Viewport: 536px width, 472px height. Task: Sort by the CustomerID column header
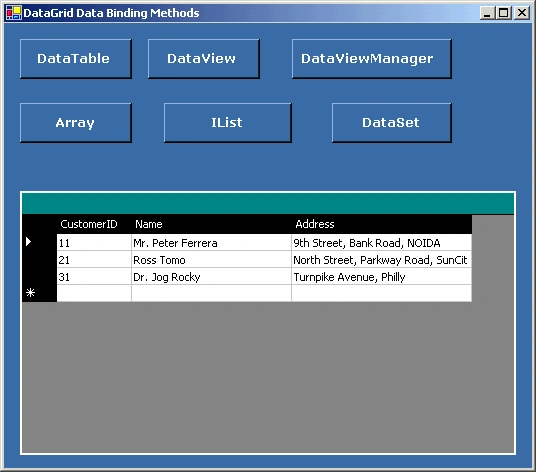point(94,224)
